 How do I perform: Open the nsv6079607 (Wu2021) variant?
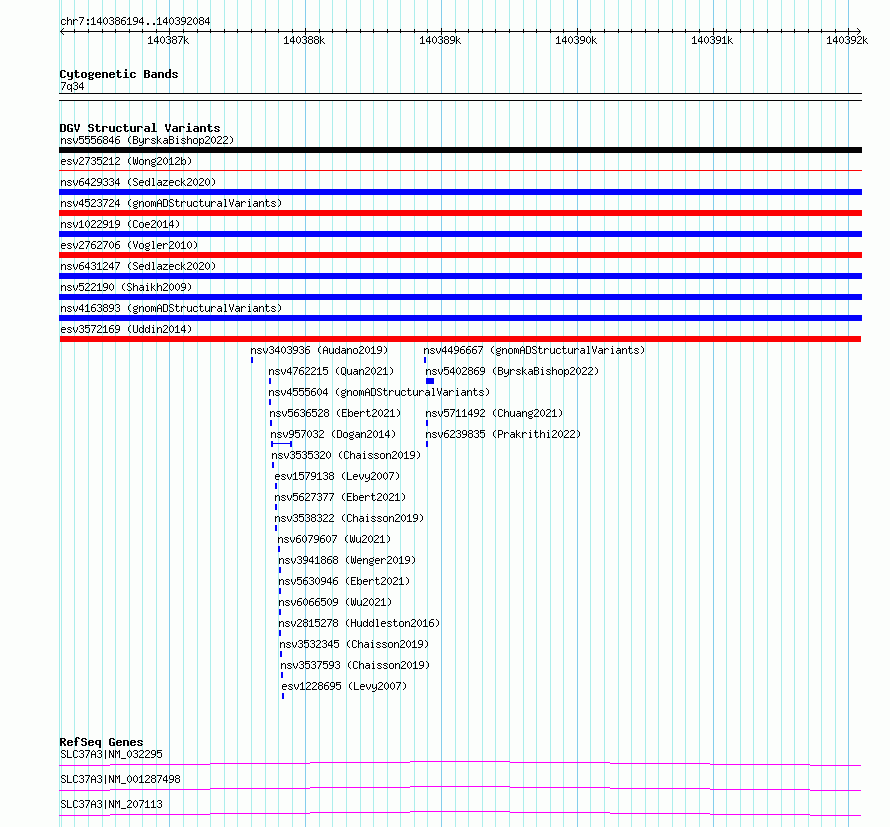coord(334,539)
